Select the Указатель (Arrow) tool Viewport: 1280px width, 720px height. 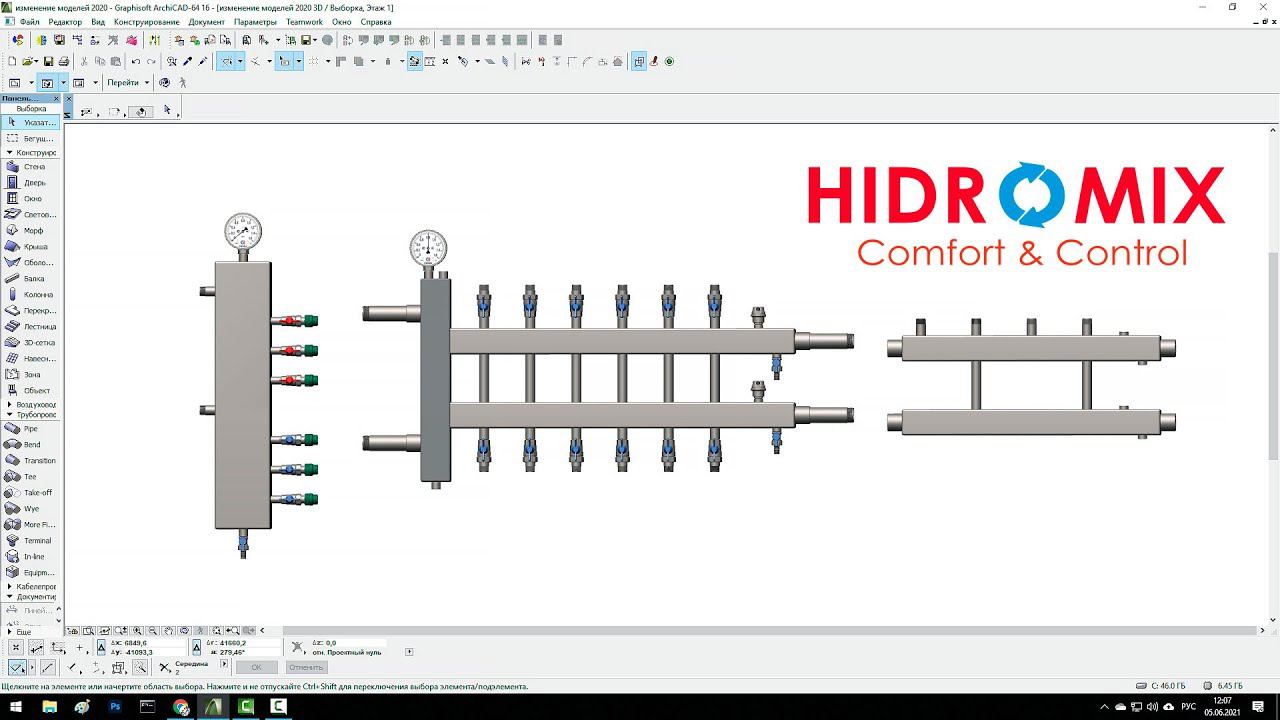tap(30, 122)
